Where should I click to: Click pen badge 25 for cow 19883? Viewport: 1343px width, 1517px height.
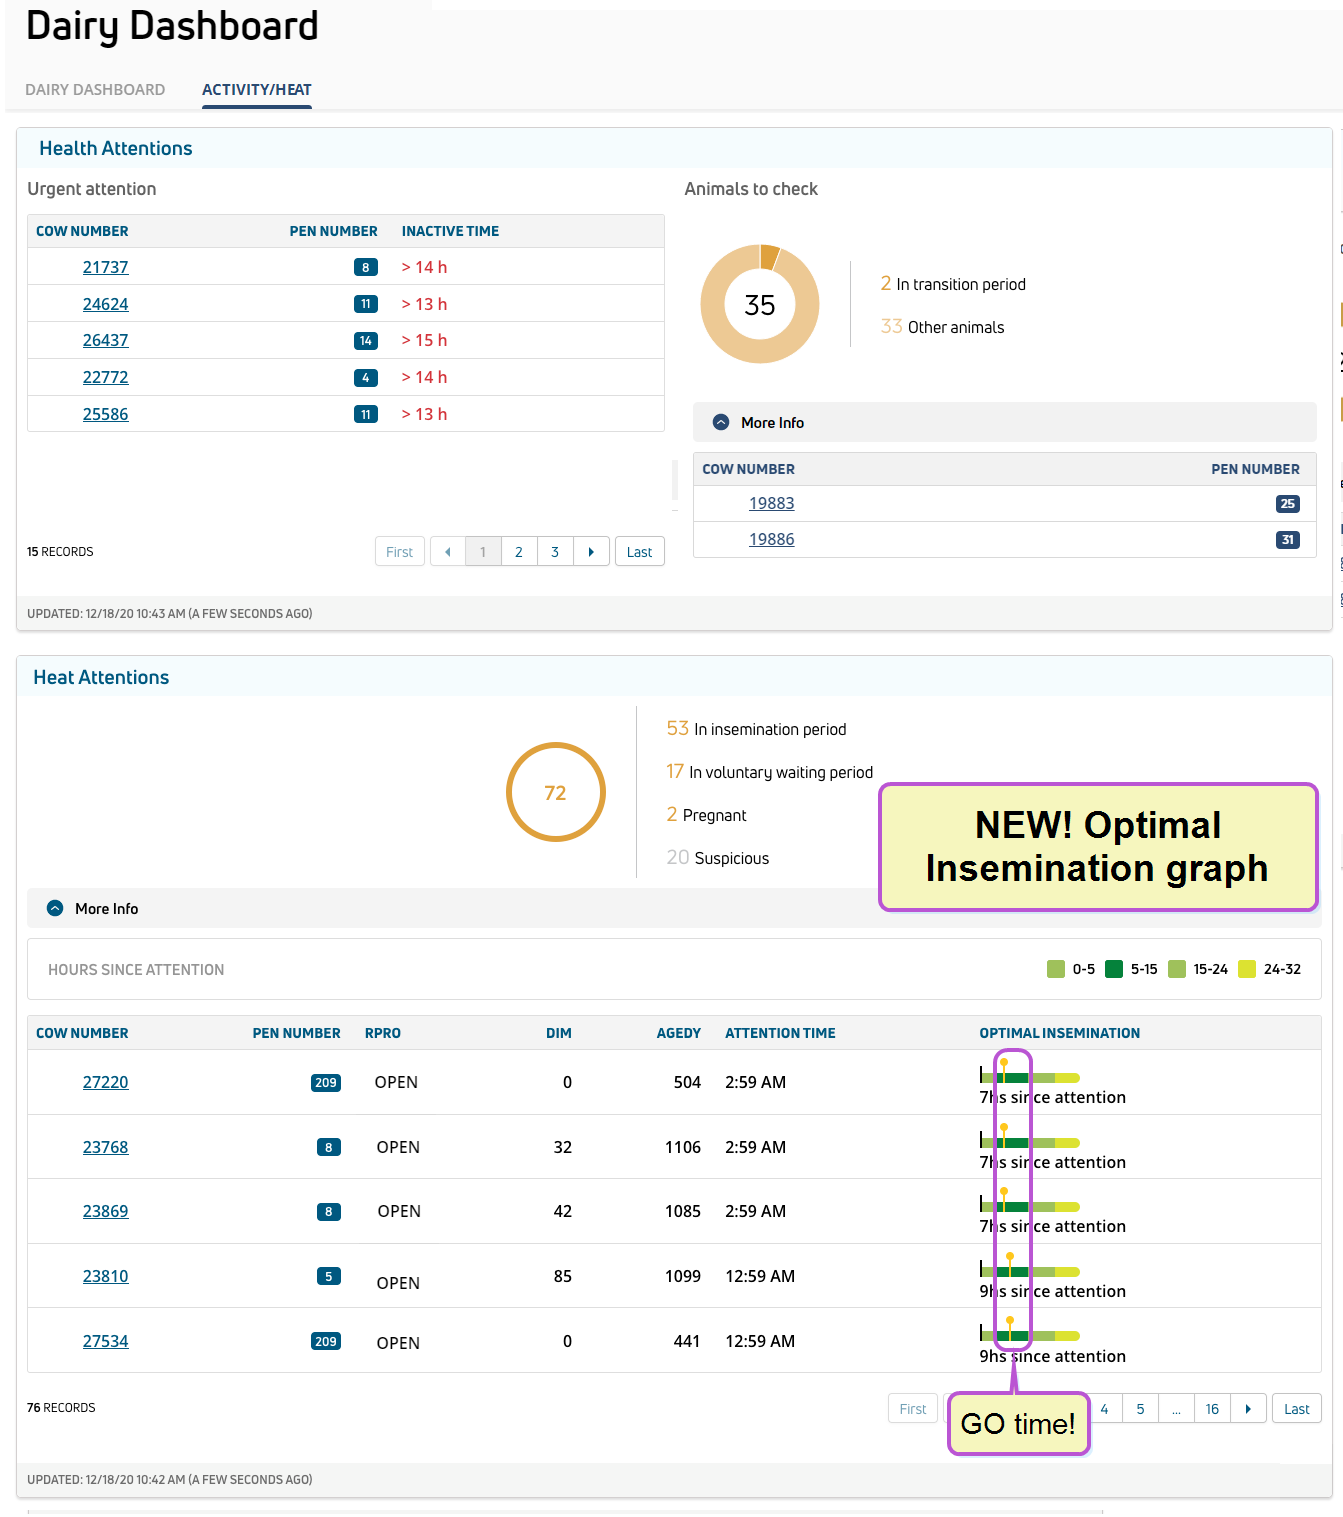click(x=1288, y=504)
